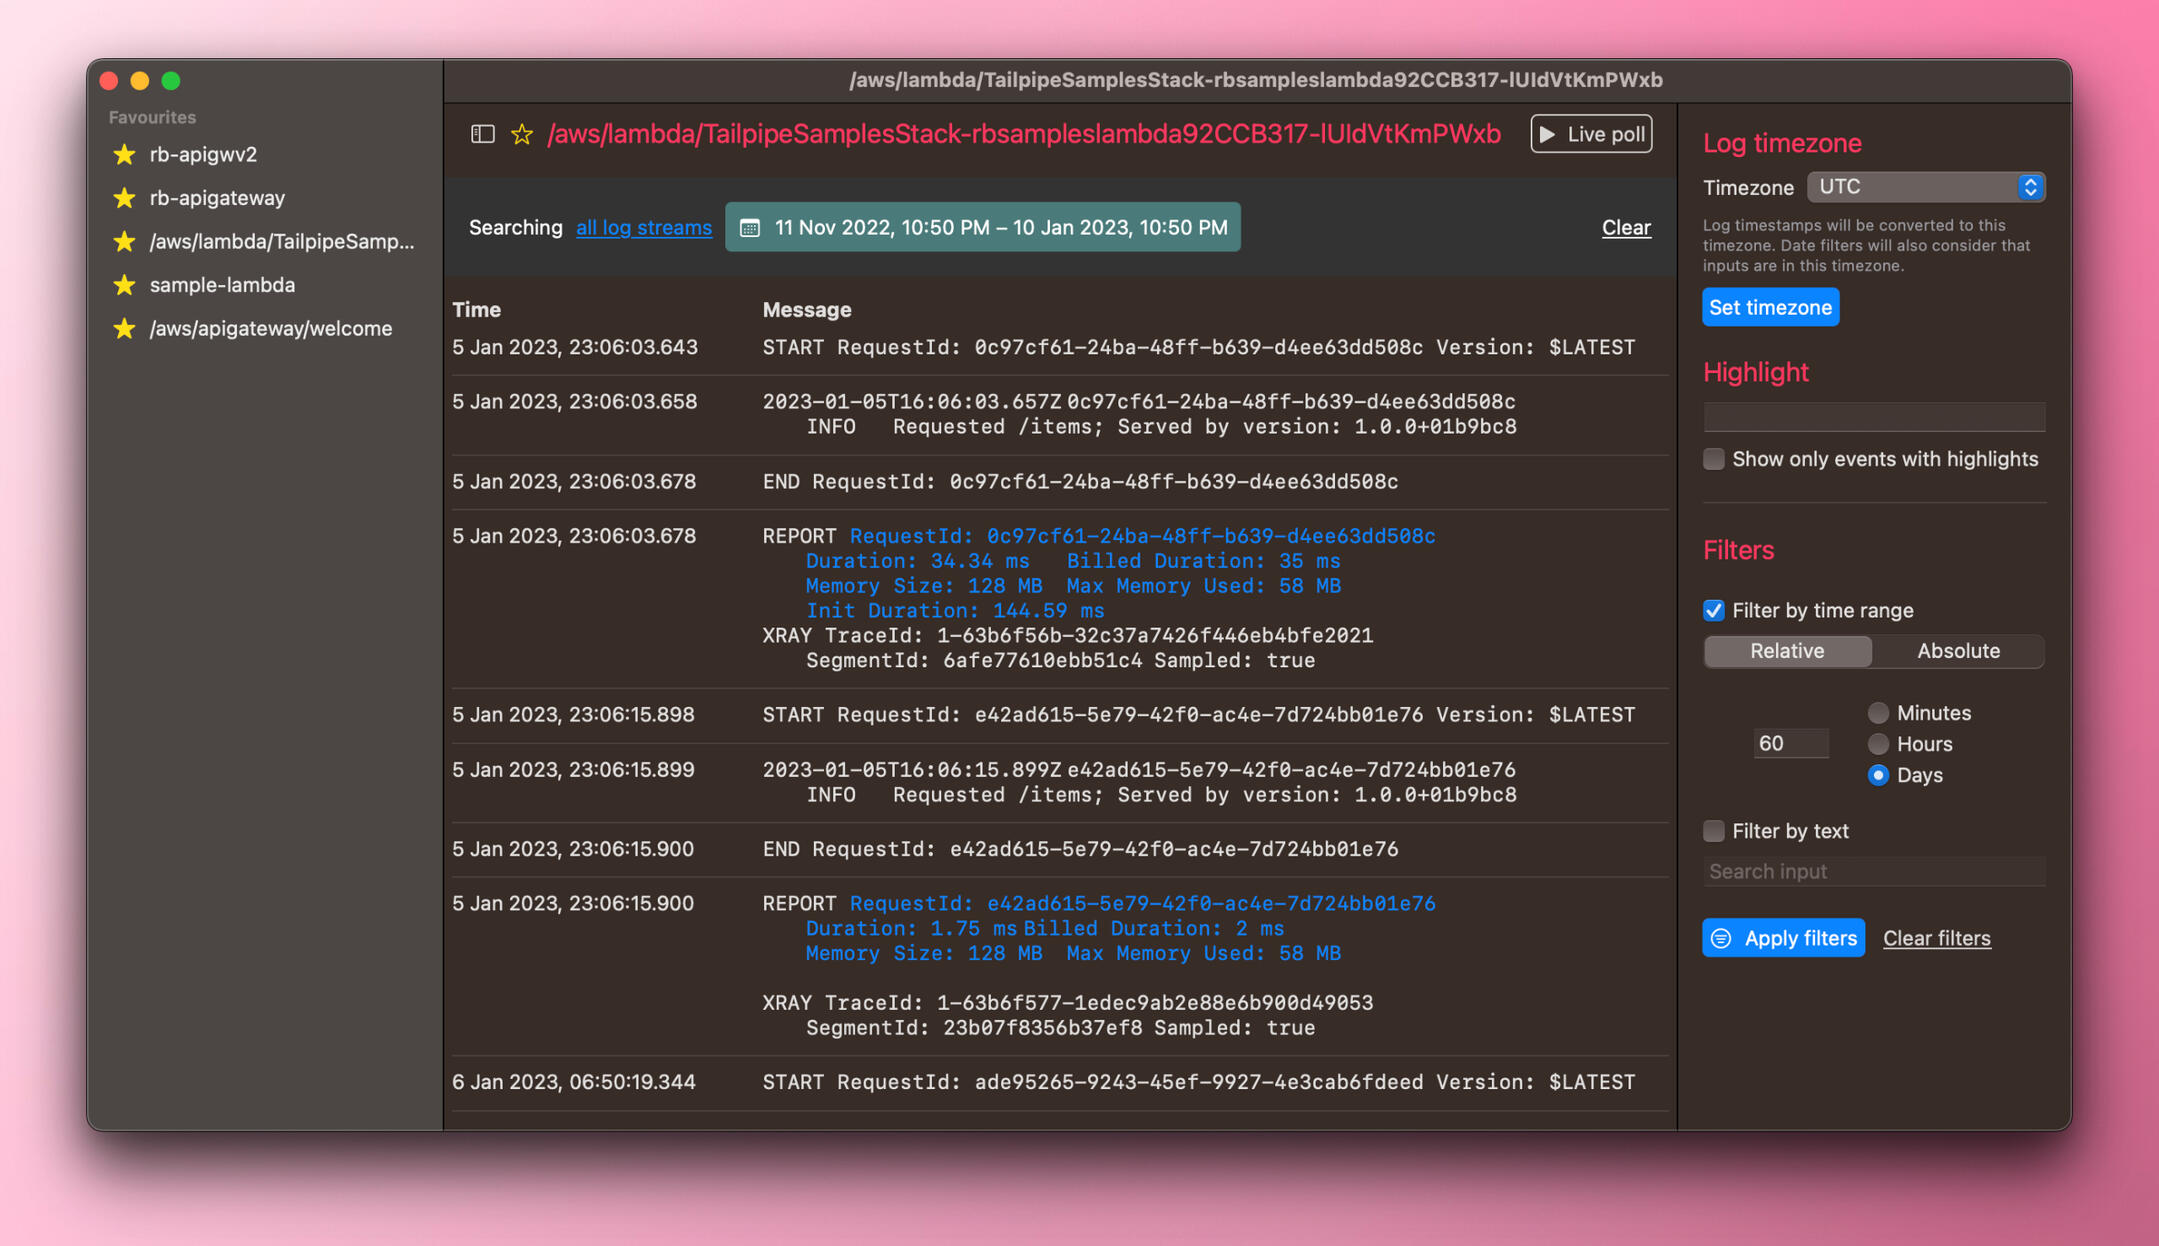
Task: Click the star icon beside /aws/apigateway/welcome
Action: coord(124,328)
